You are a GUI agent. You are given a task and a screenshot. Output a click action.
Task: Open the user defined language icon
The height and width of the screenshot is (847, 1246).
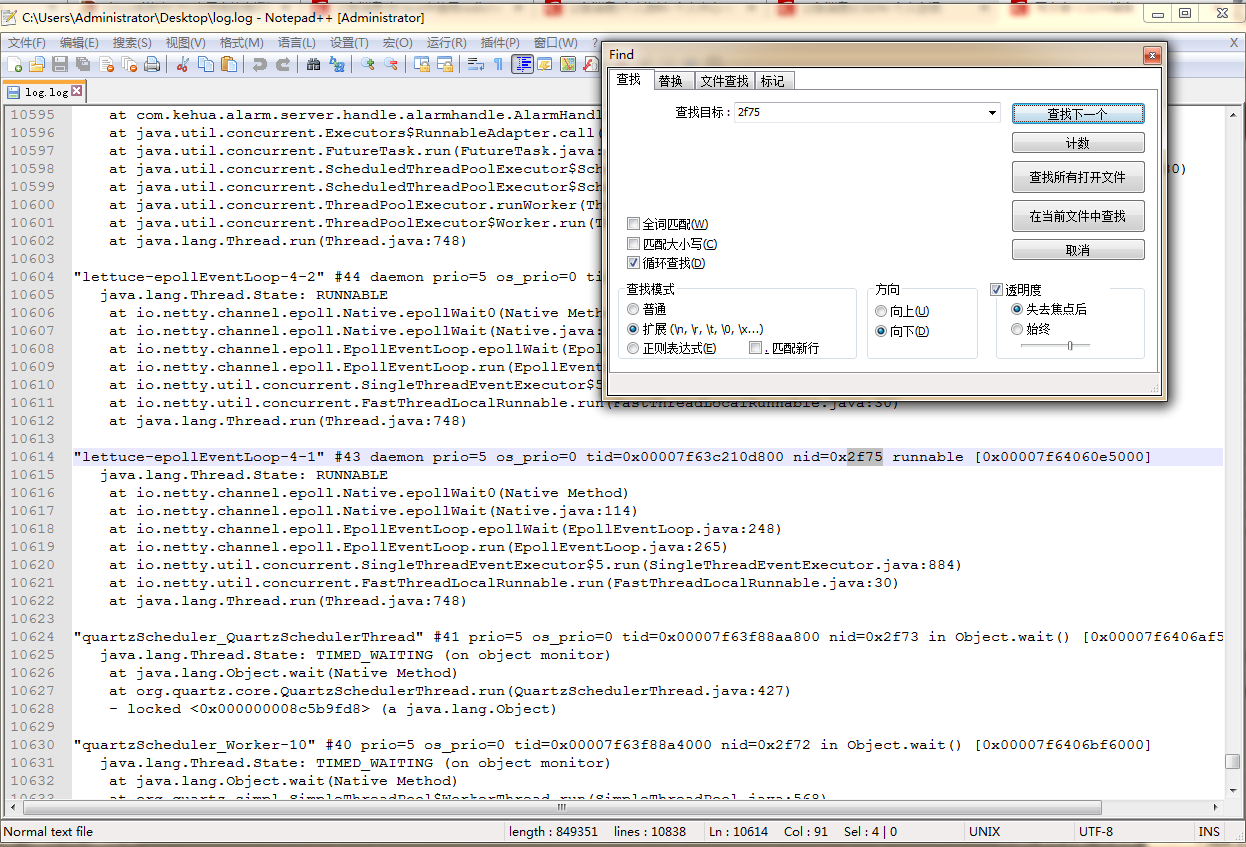545,64
